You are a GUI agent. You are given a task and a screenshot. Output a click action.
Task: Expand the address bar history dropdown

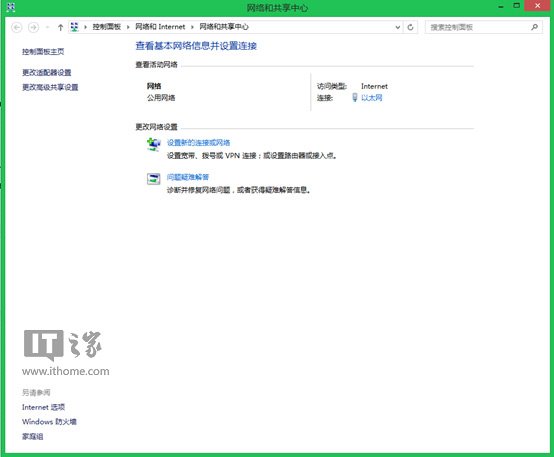pos(397,27)
